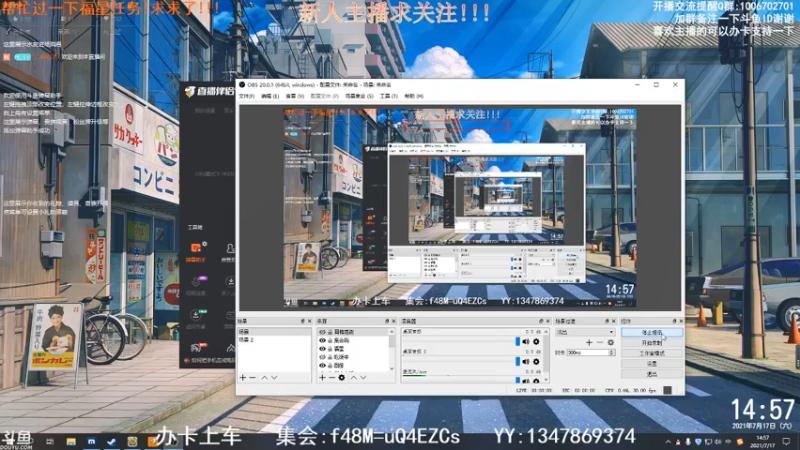
Task: Open the 工具(T) menu in OBS
Action: click(x=388, y=96)
